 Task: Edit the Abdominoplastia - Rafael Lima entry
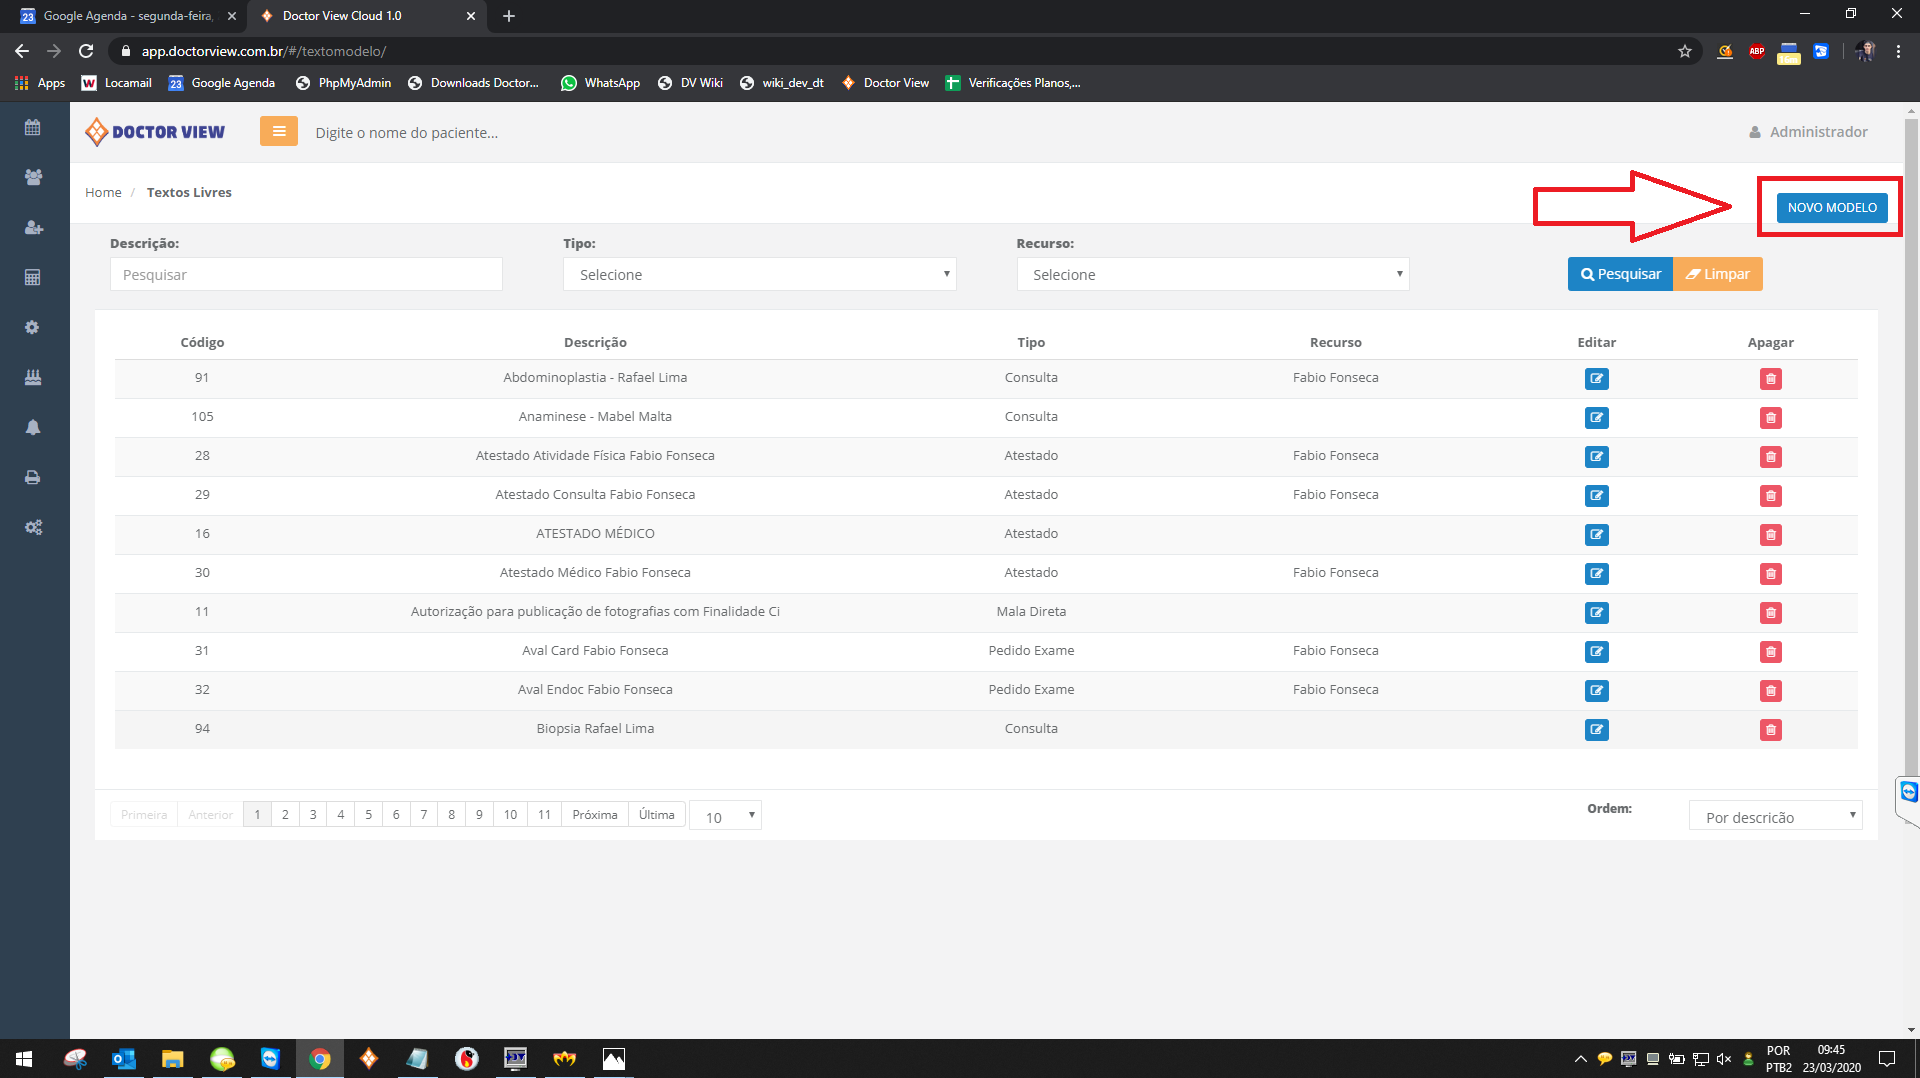coord(1596,379)
